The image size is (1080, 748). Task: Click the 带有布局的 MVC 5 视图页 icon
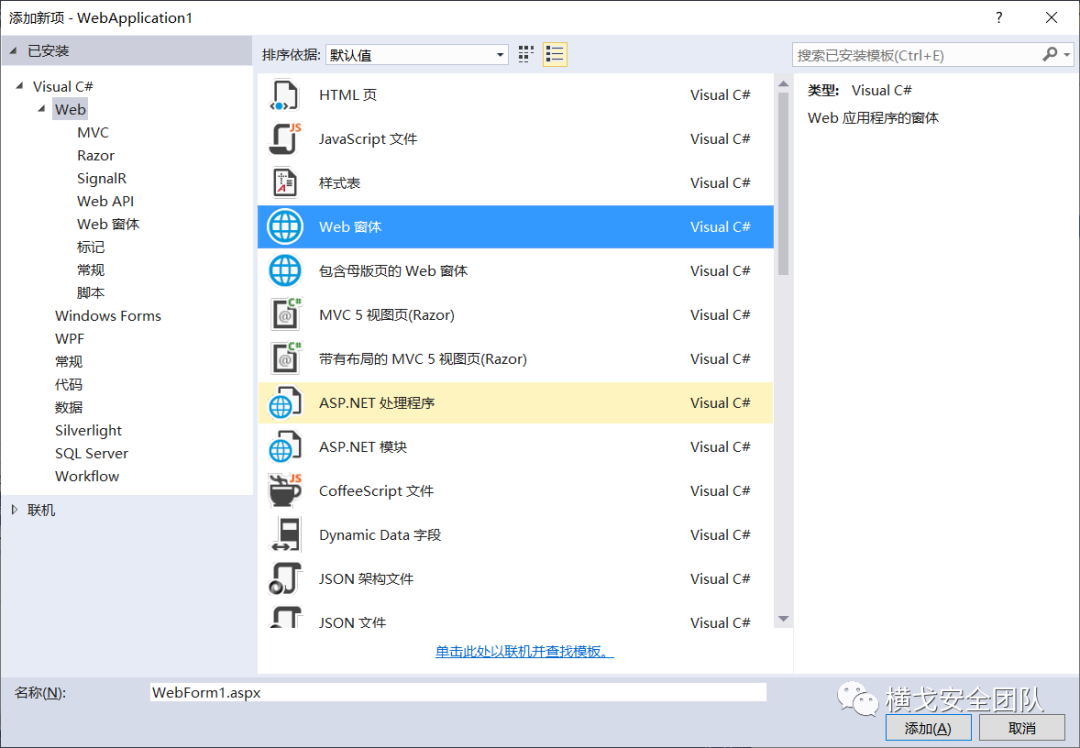286,359
